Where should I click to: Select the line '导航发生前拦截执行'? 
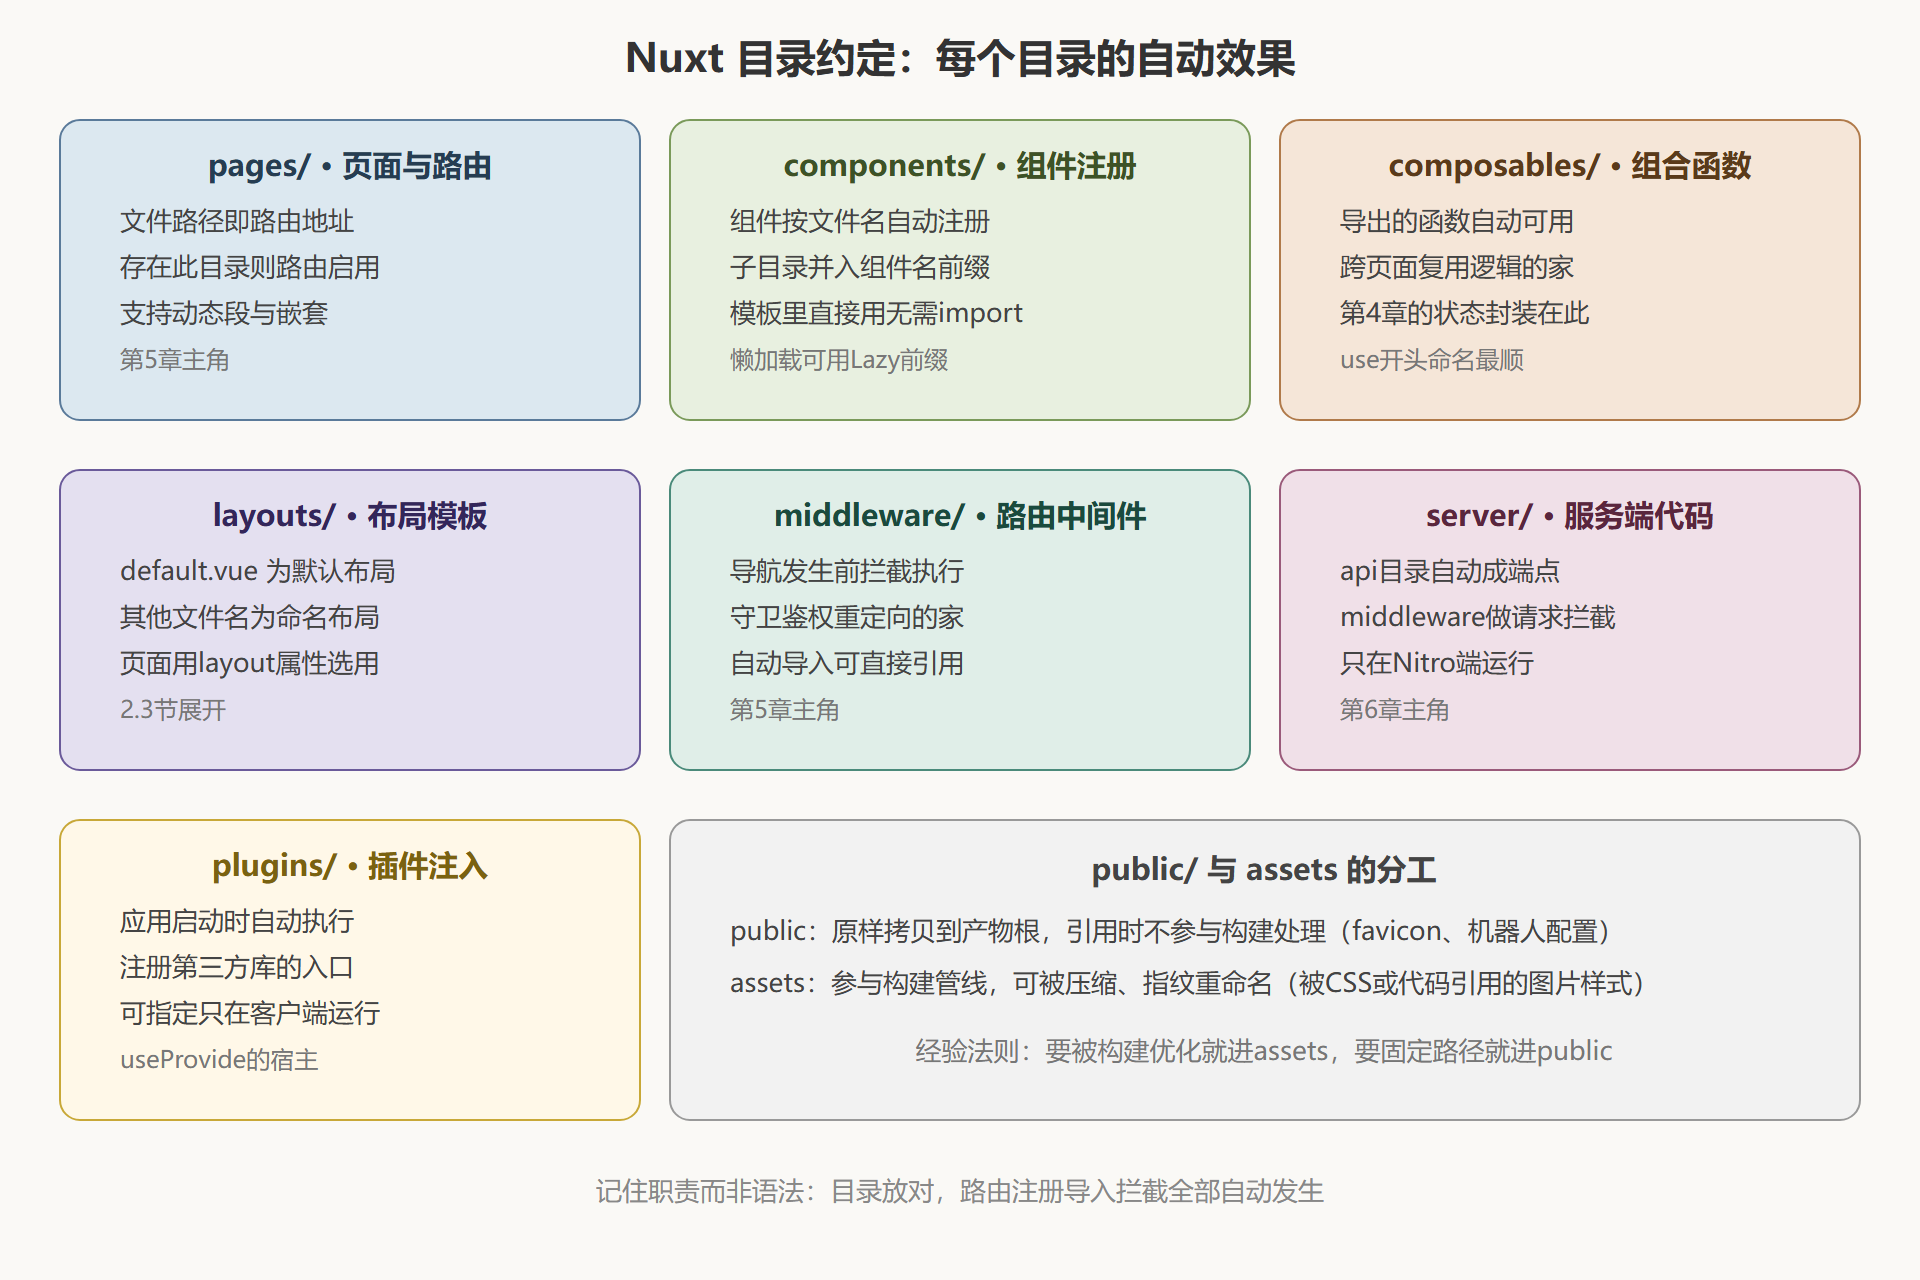(x=847, y=571)
